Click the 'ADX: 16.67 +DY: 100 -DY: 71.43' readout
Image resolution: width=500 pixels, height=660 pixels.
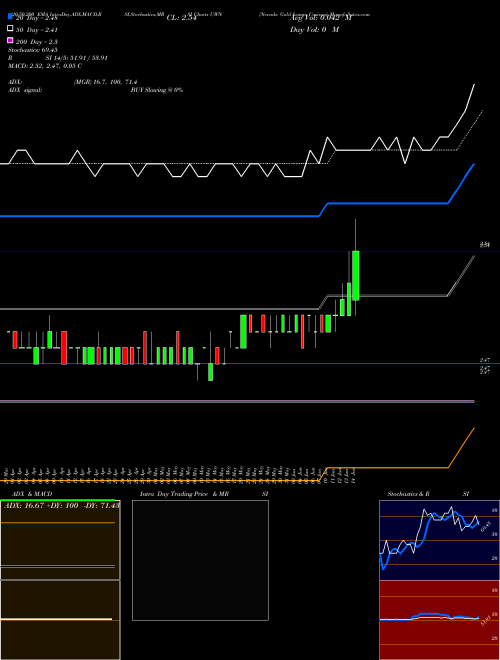pos(62,505)
